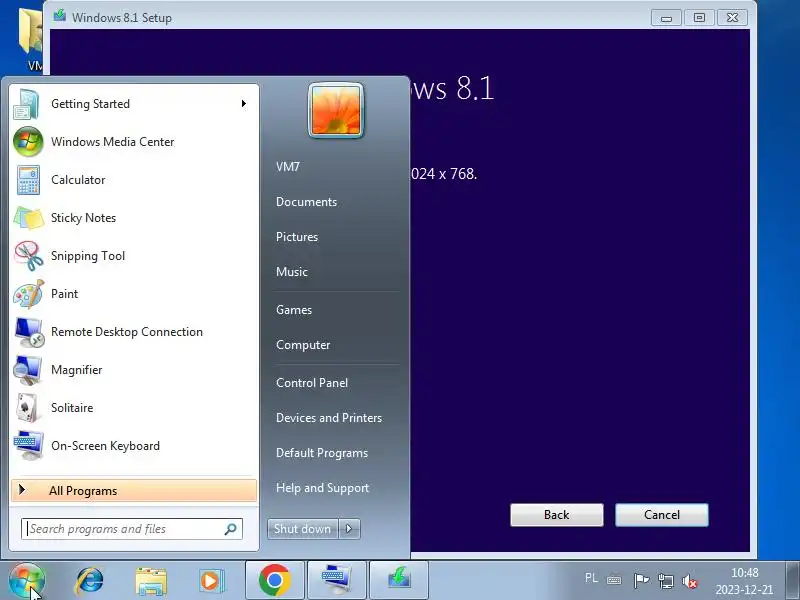Click Back in Windows 8.1 Setup
Viewport: 800px width, 600px height.
click(557, 515)
